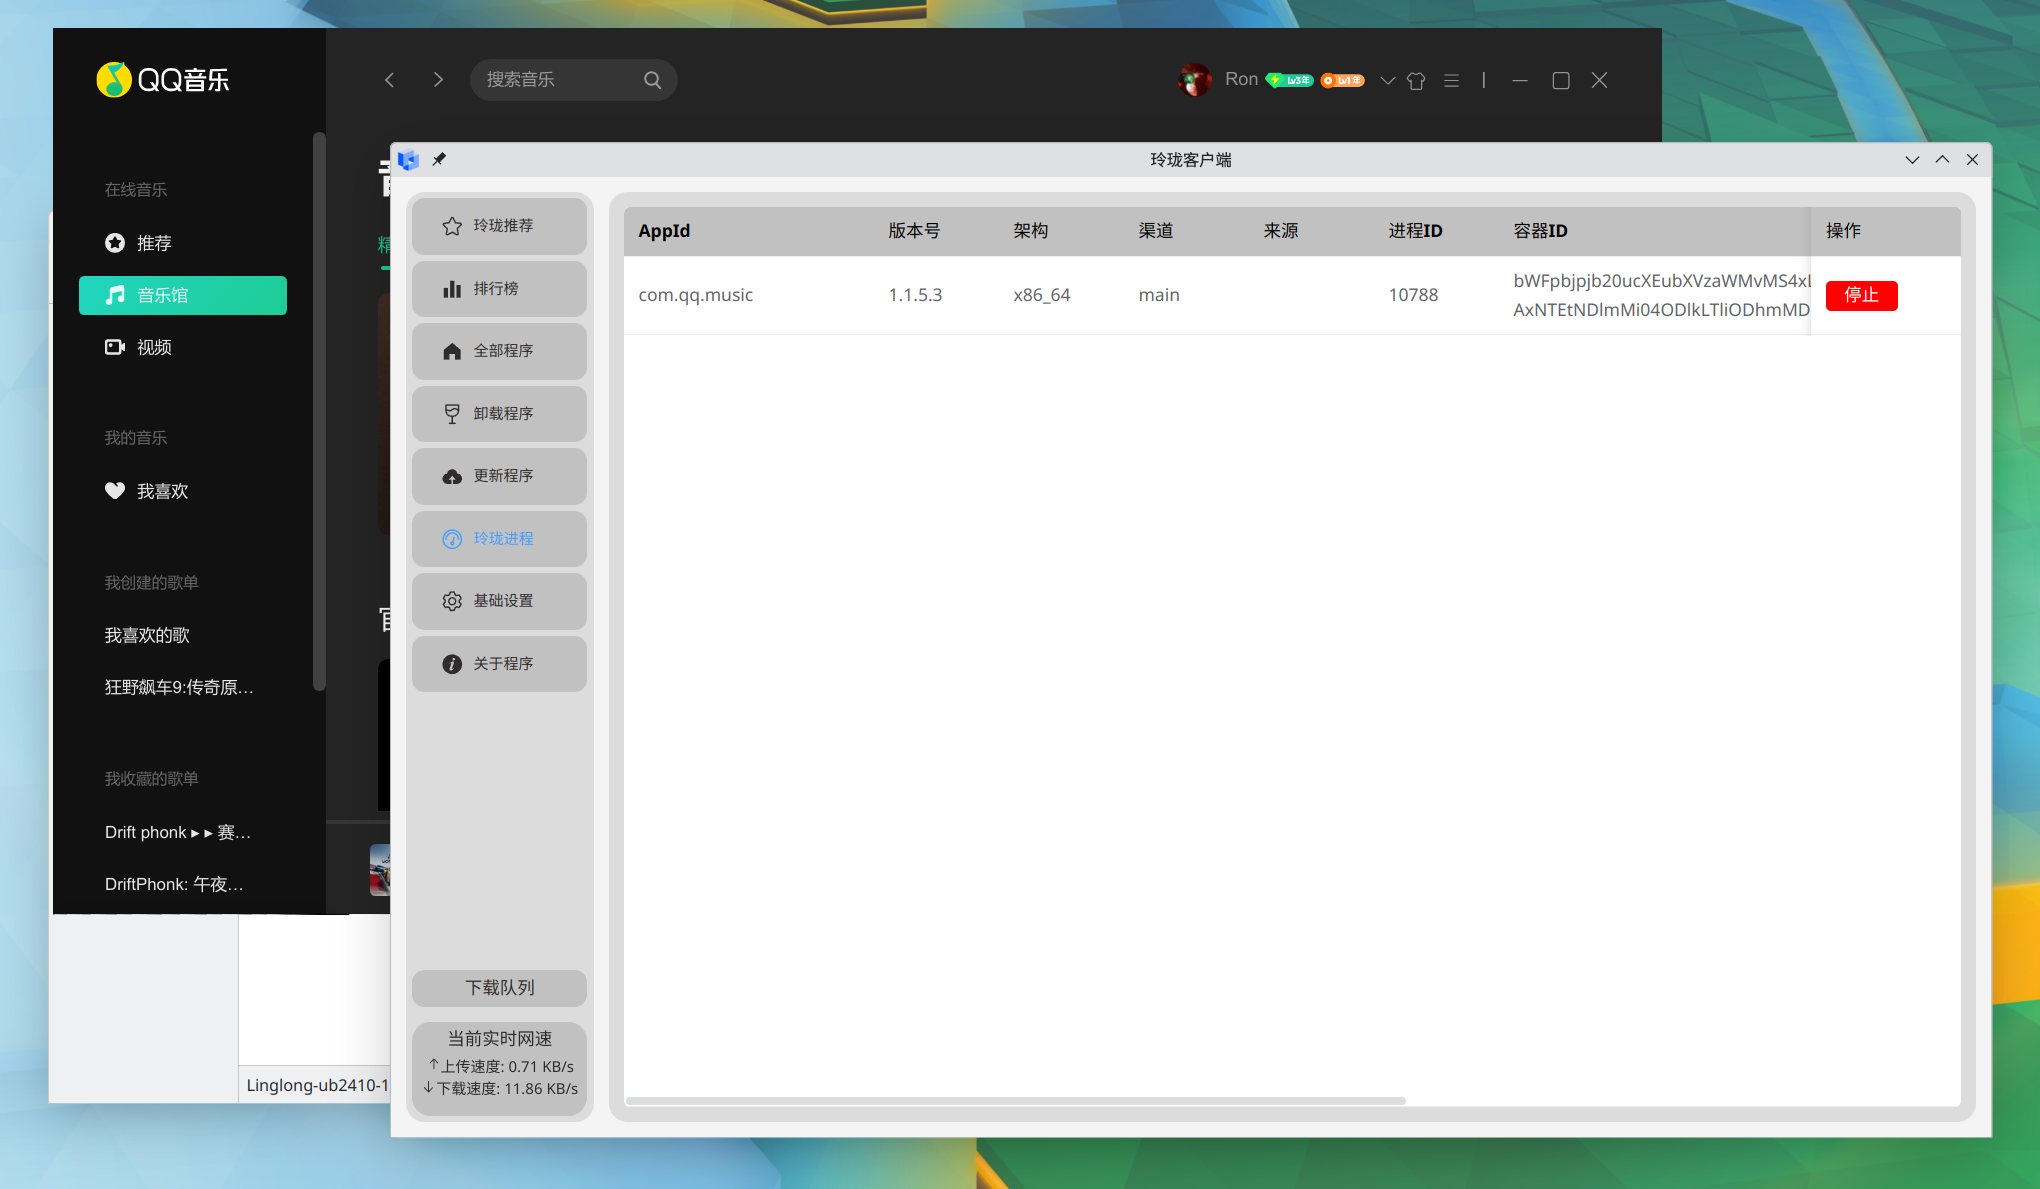The image size is (2040, 1189).
Task: Expand the account dropdown arrow next to Ron
Action: pyautogui.click(x=1387, y=80)
